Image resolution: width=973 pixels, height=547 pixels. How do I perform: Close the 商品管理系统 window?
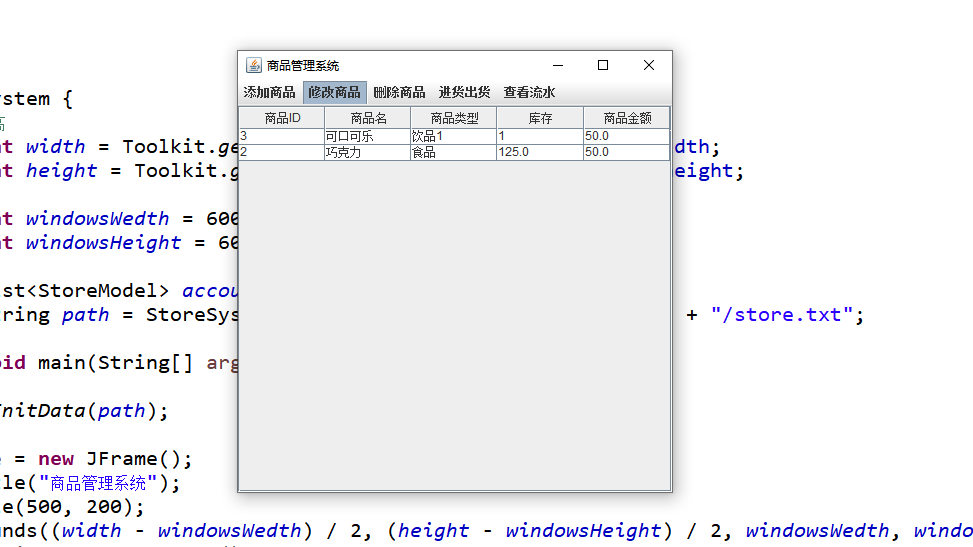click(x=648, y=65)
